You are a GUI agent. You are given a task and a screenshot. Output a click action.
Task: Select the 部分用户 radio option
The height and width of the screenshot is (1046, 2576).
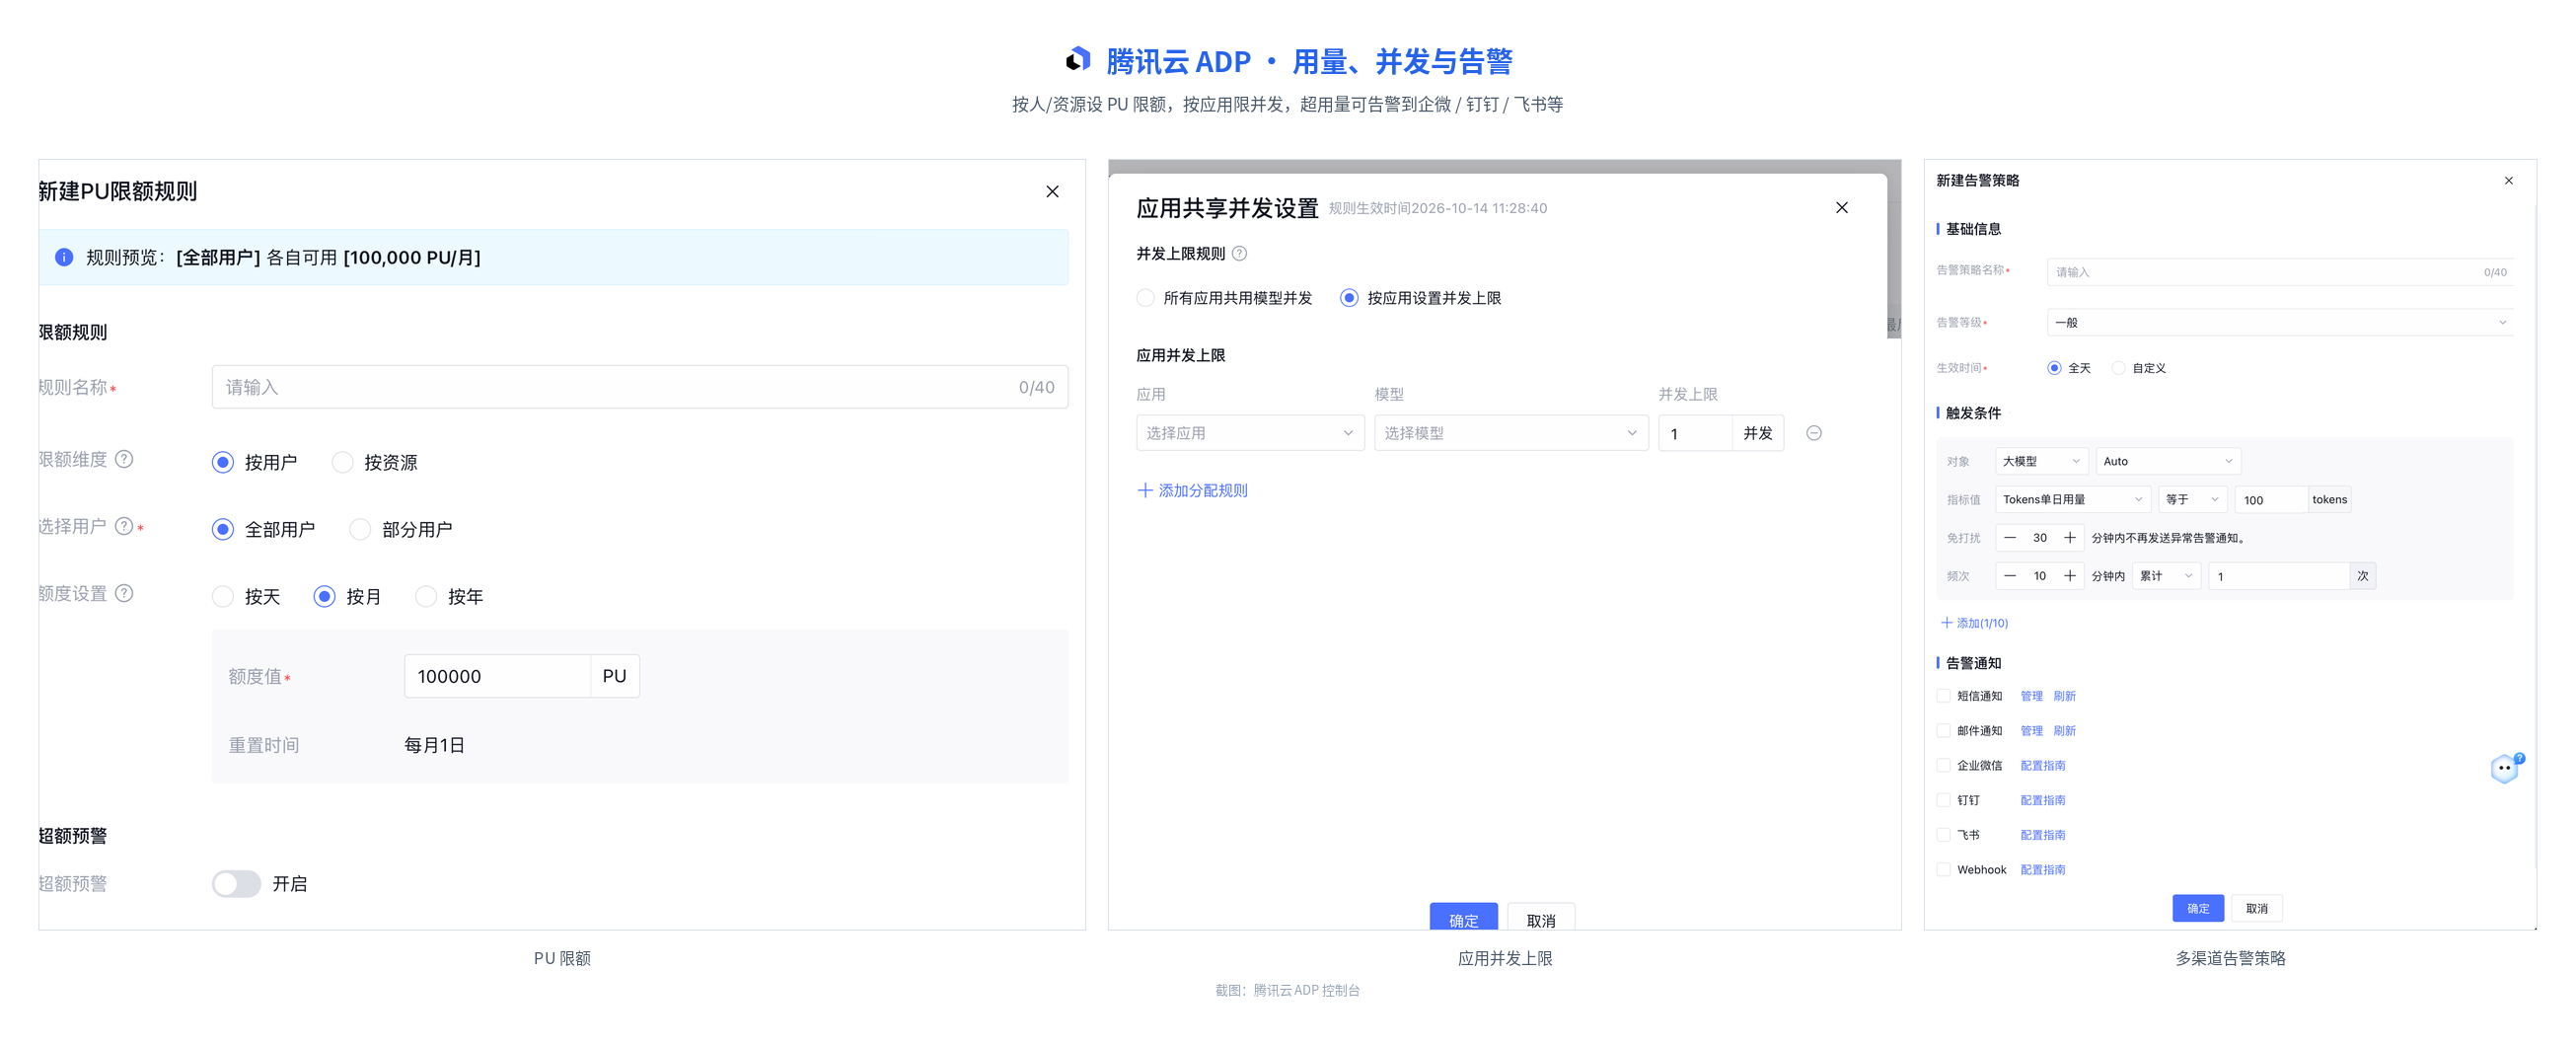(360, 529)
